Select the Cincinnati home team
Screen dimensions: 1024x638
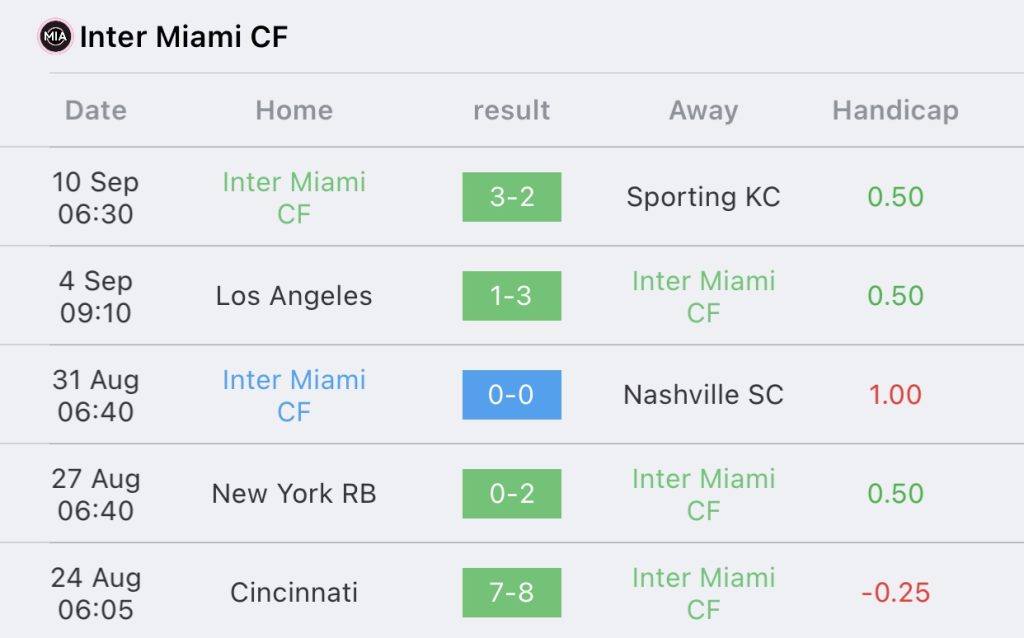(294, 593)
